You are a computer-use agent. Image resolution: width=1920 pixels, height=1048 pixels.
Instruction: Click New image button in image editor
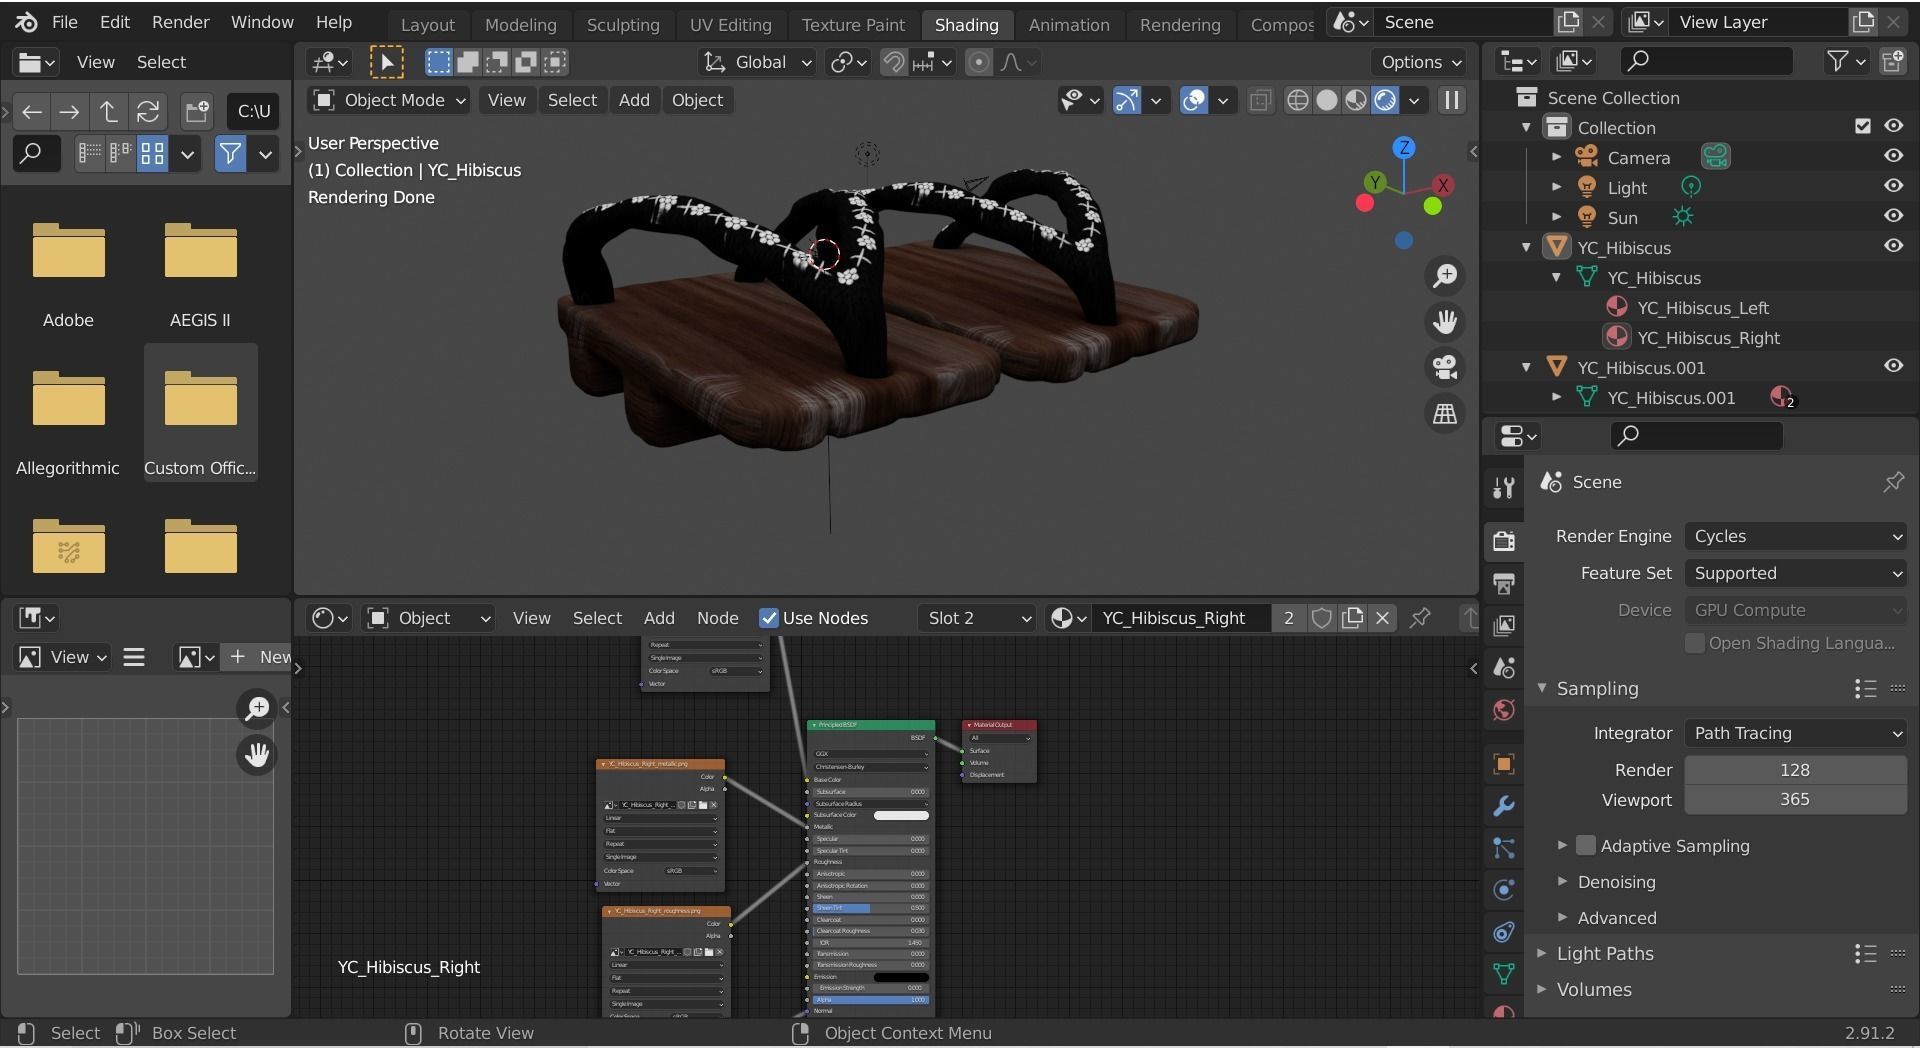[260, 657]
